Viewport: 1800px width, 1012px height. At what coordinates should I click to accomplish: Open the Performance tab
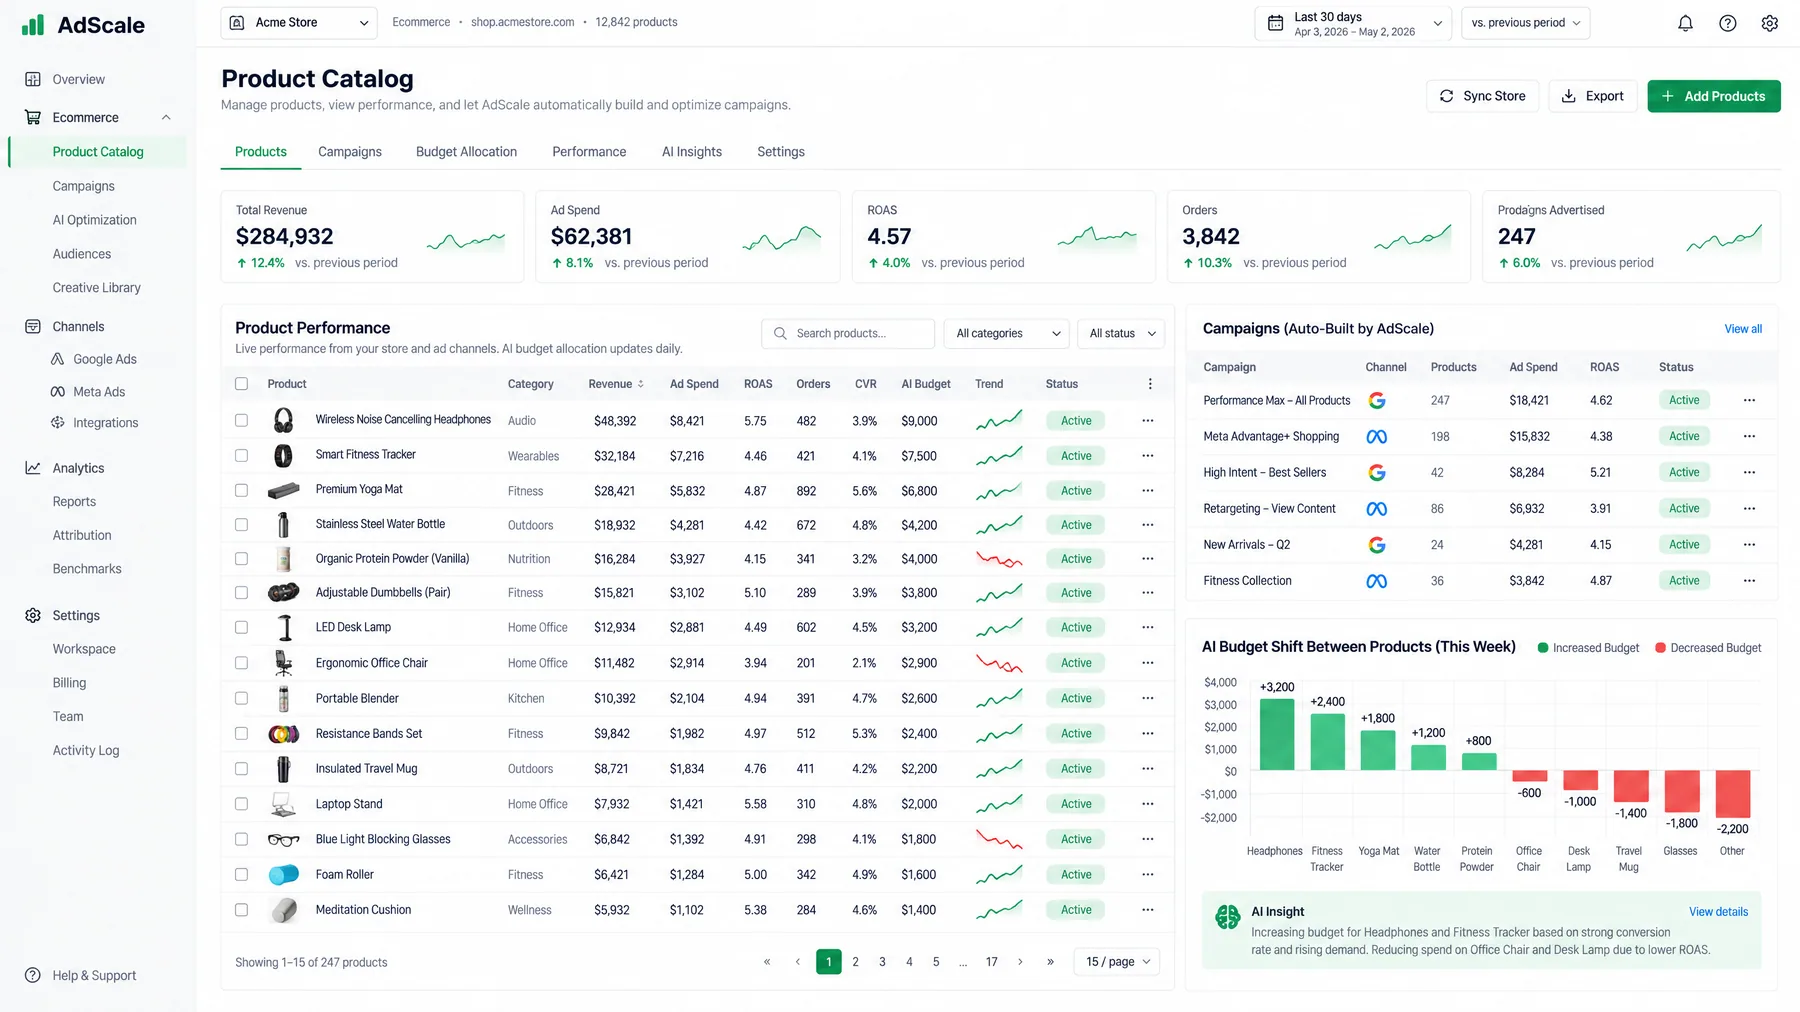click(x=589, y=152)
